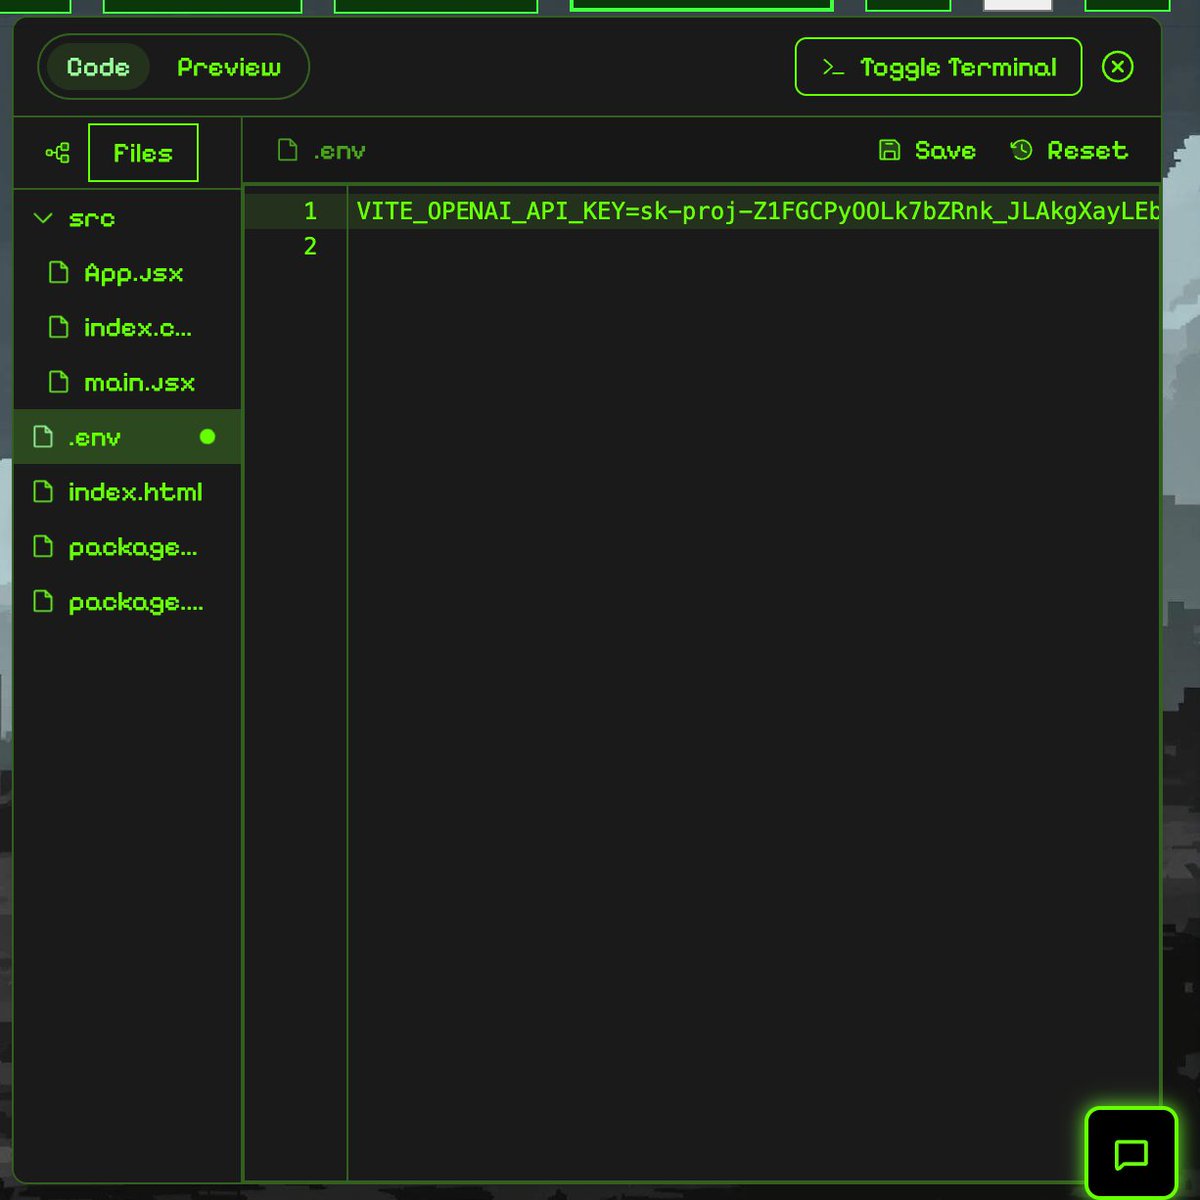This screenshot has height=1200, width=1200.
Task: Switch to the Preview tab
Action: point(229,67)
